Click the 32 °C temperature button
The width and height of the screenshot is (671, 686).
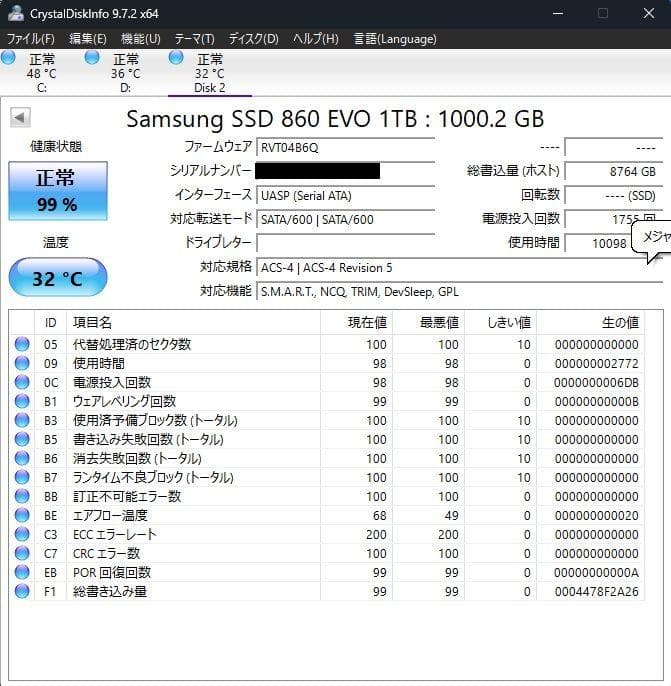pos(58,277)
